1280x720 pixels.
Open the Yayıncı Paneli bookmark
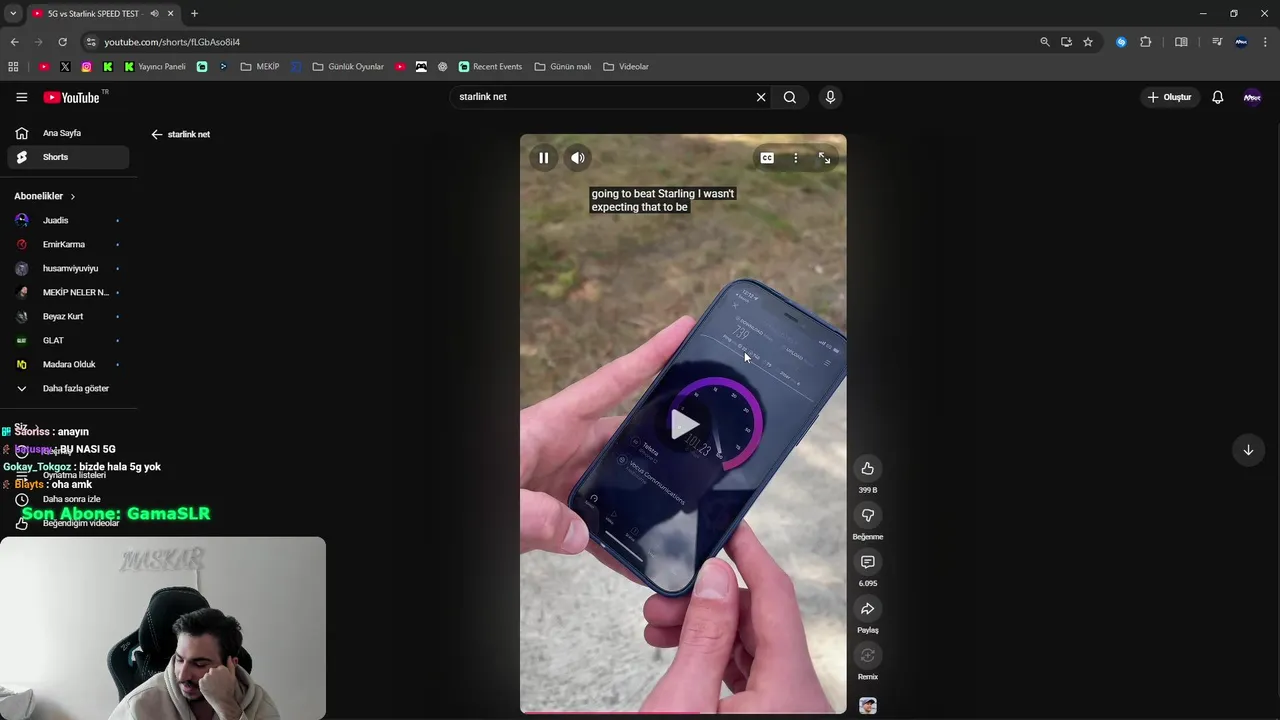(x=155, y=67)
